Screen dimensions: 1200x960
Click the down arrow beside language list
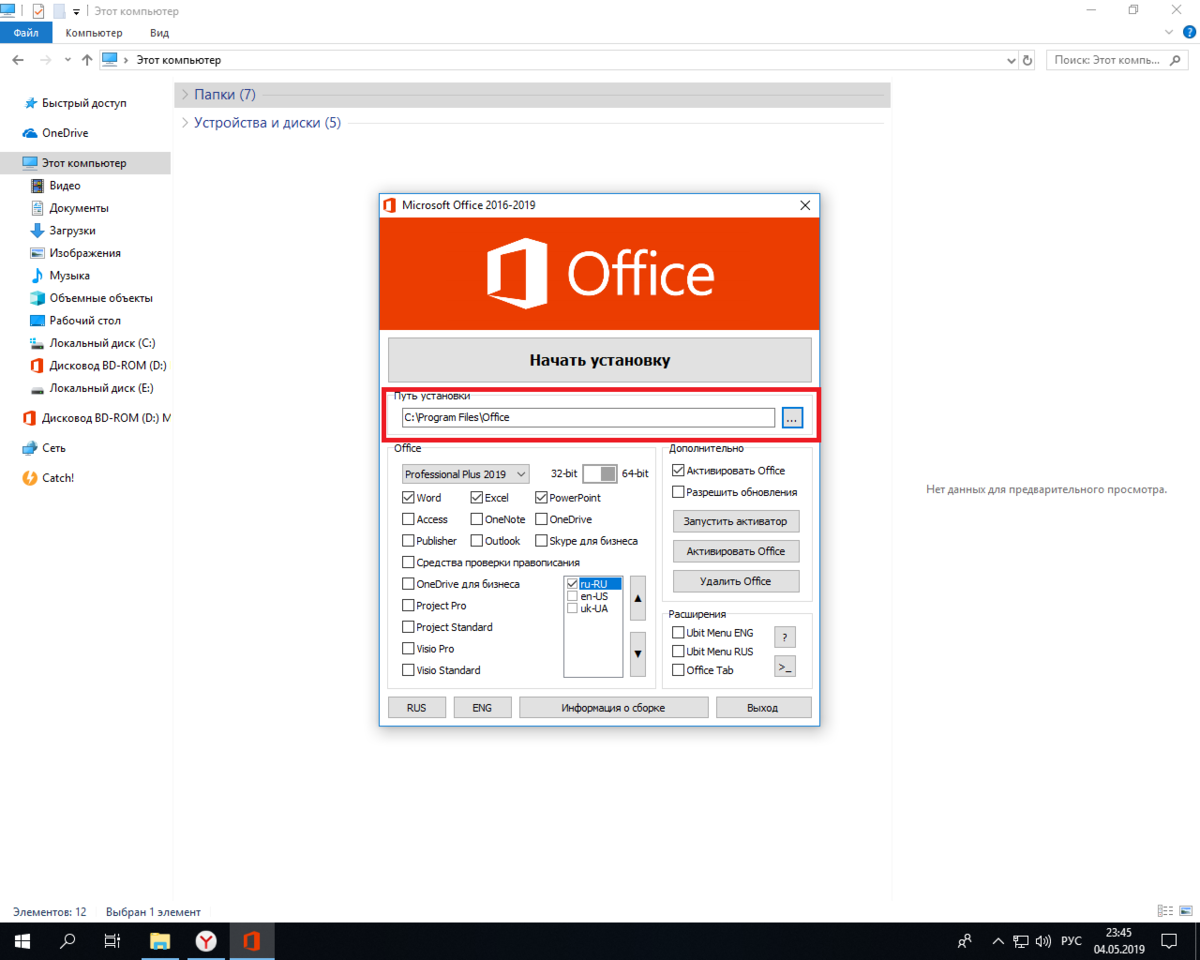coord(638,654)
